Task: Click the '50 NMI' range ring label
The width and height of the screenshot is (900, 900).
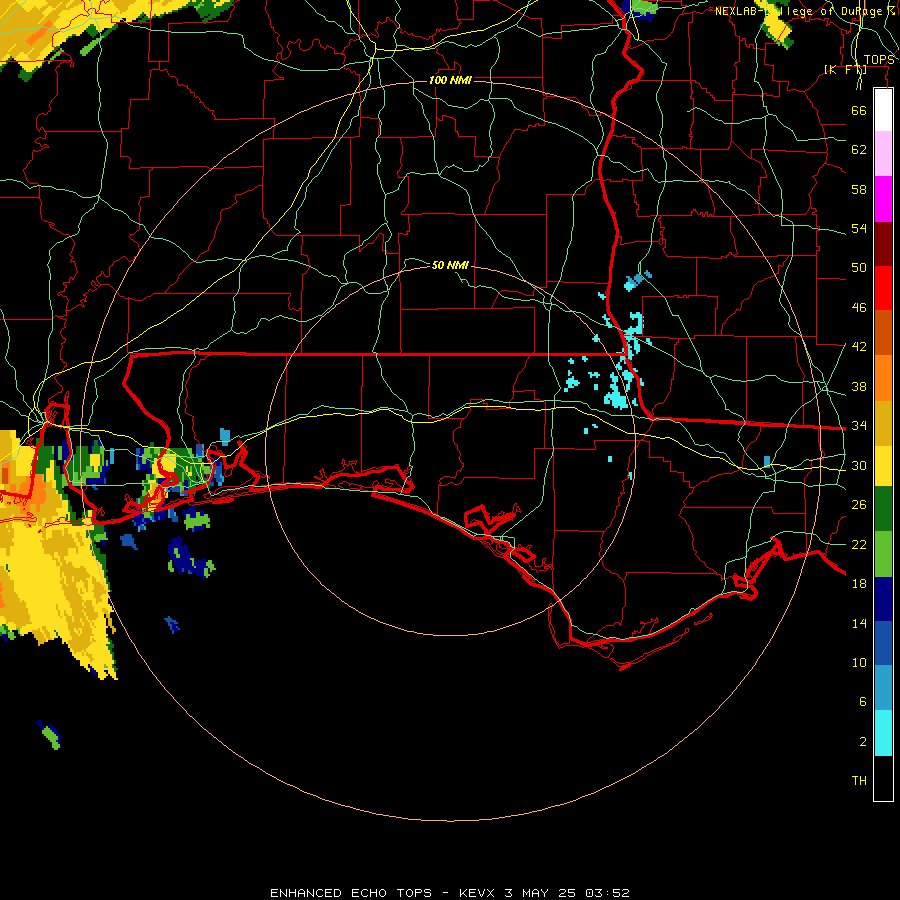Action: click(x=450, y=265)
